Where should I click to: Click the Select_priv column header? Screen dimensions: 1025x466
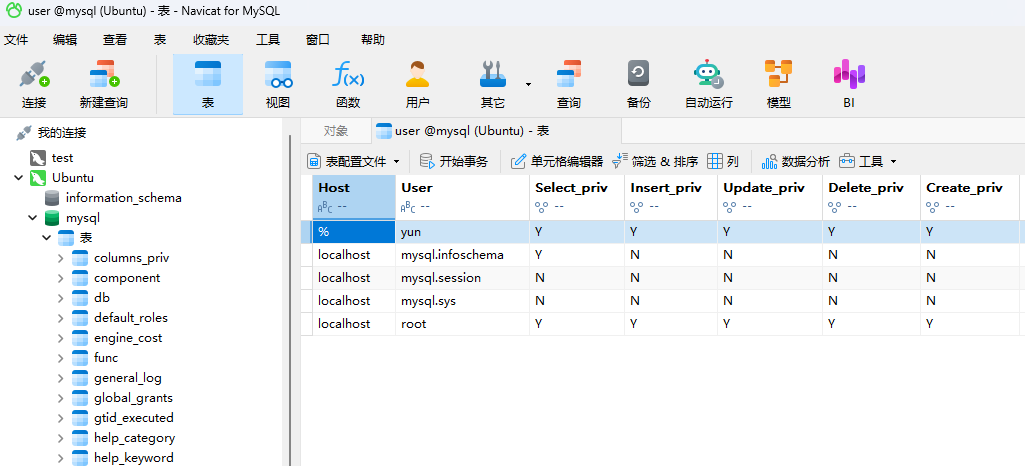[x=577, y=196]
